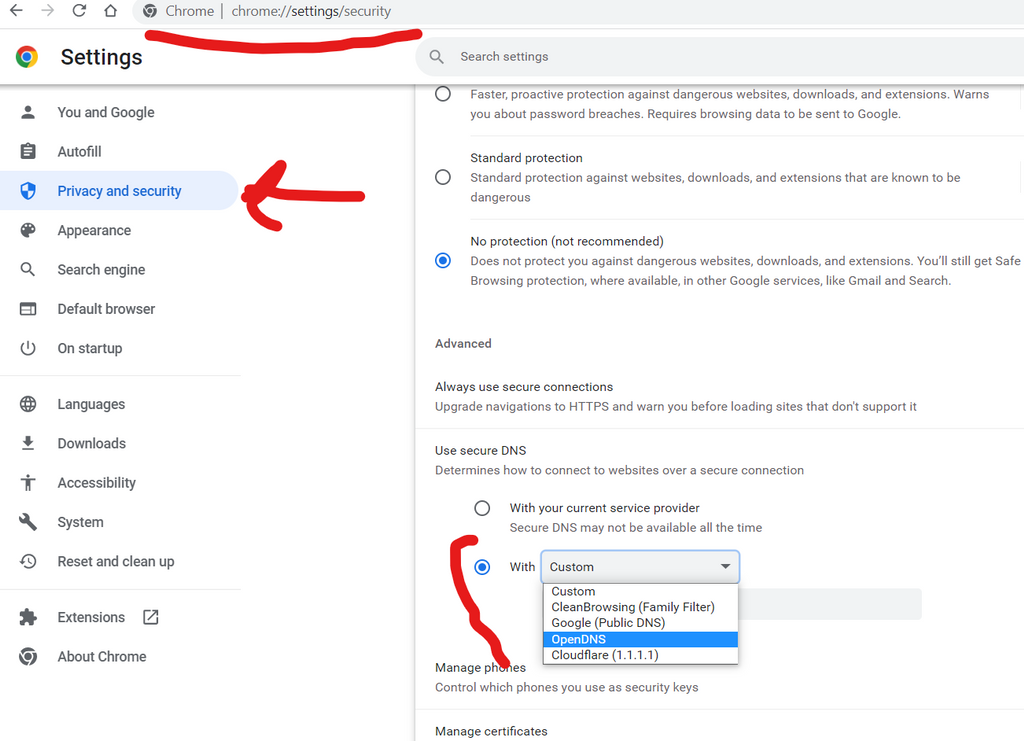Click the restore icon for Reset and clean up
The height and width of the screenshot is (741, 1024).
click(27, 561)
